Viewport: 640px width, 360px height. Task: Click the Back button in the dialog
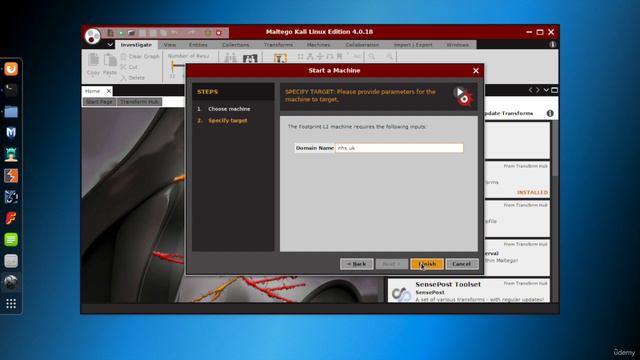point(356,264)
